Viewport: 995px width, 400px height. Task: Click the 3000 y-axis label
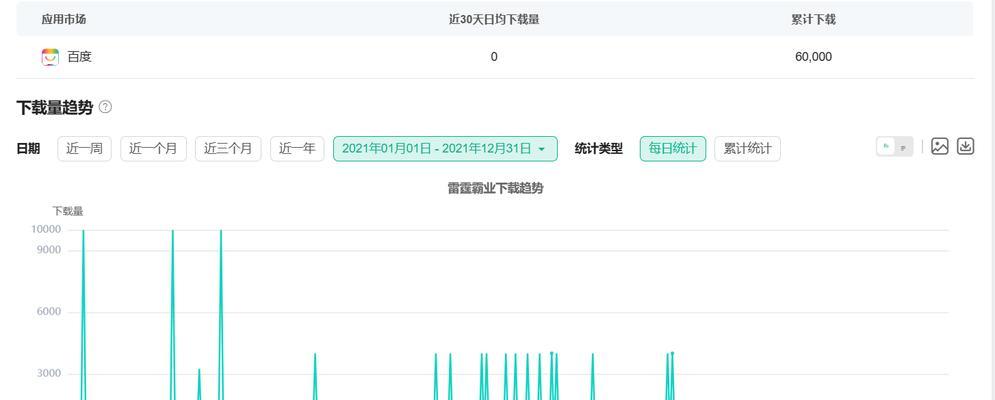[x=49, y=373]
